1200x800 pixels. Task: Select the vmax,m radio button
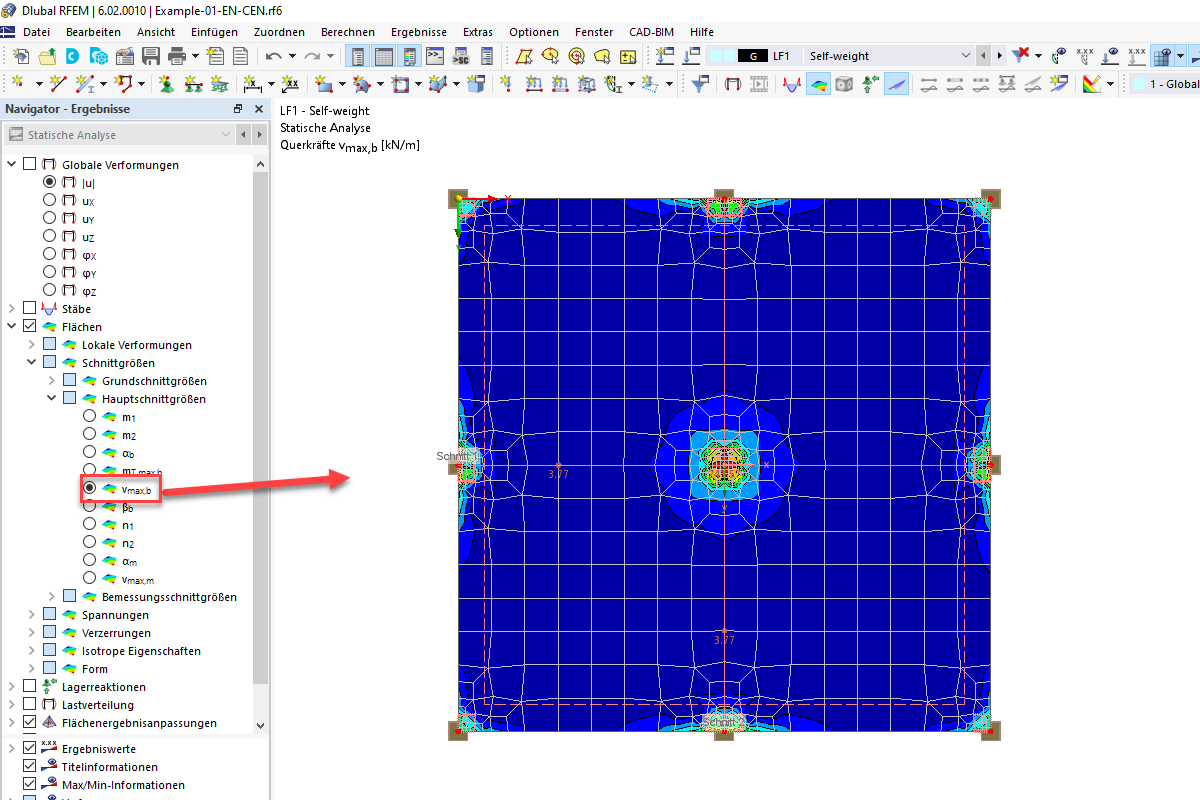[89, 579]
